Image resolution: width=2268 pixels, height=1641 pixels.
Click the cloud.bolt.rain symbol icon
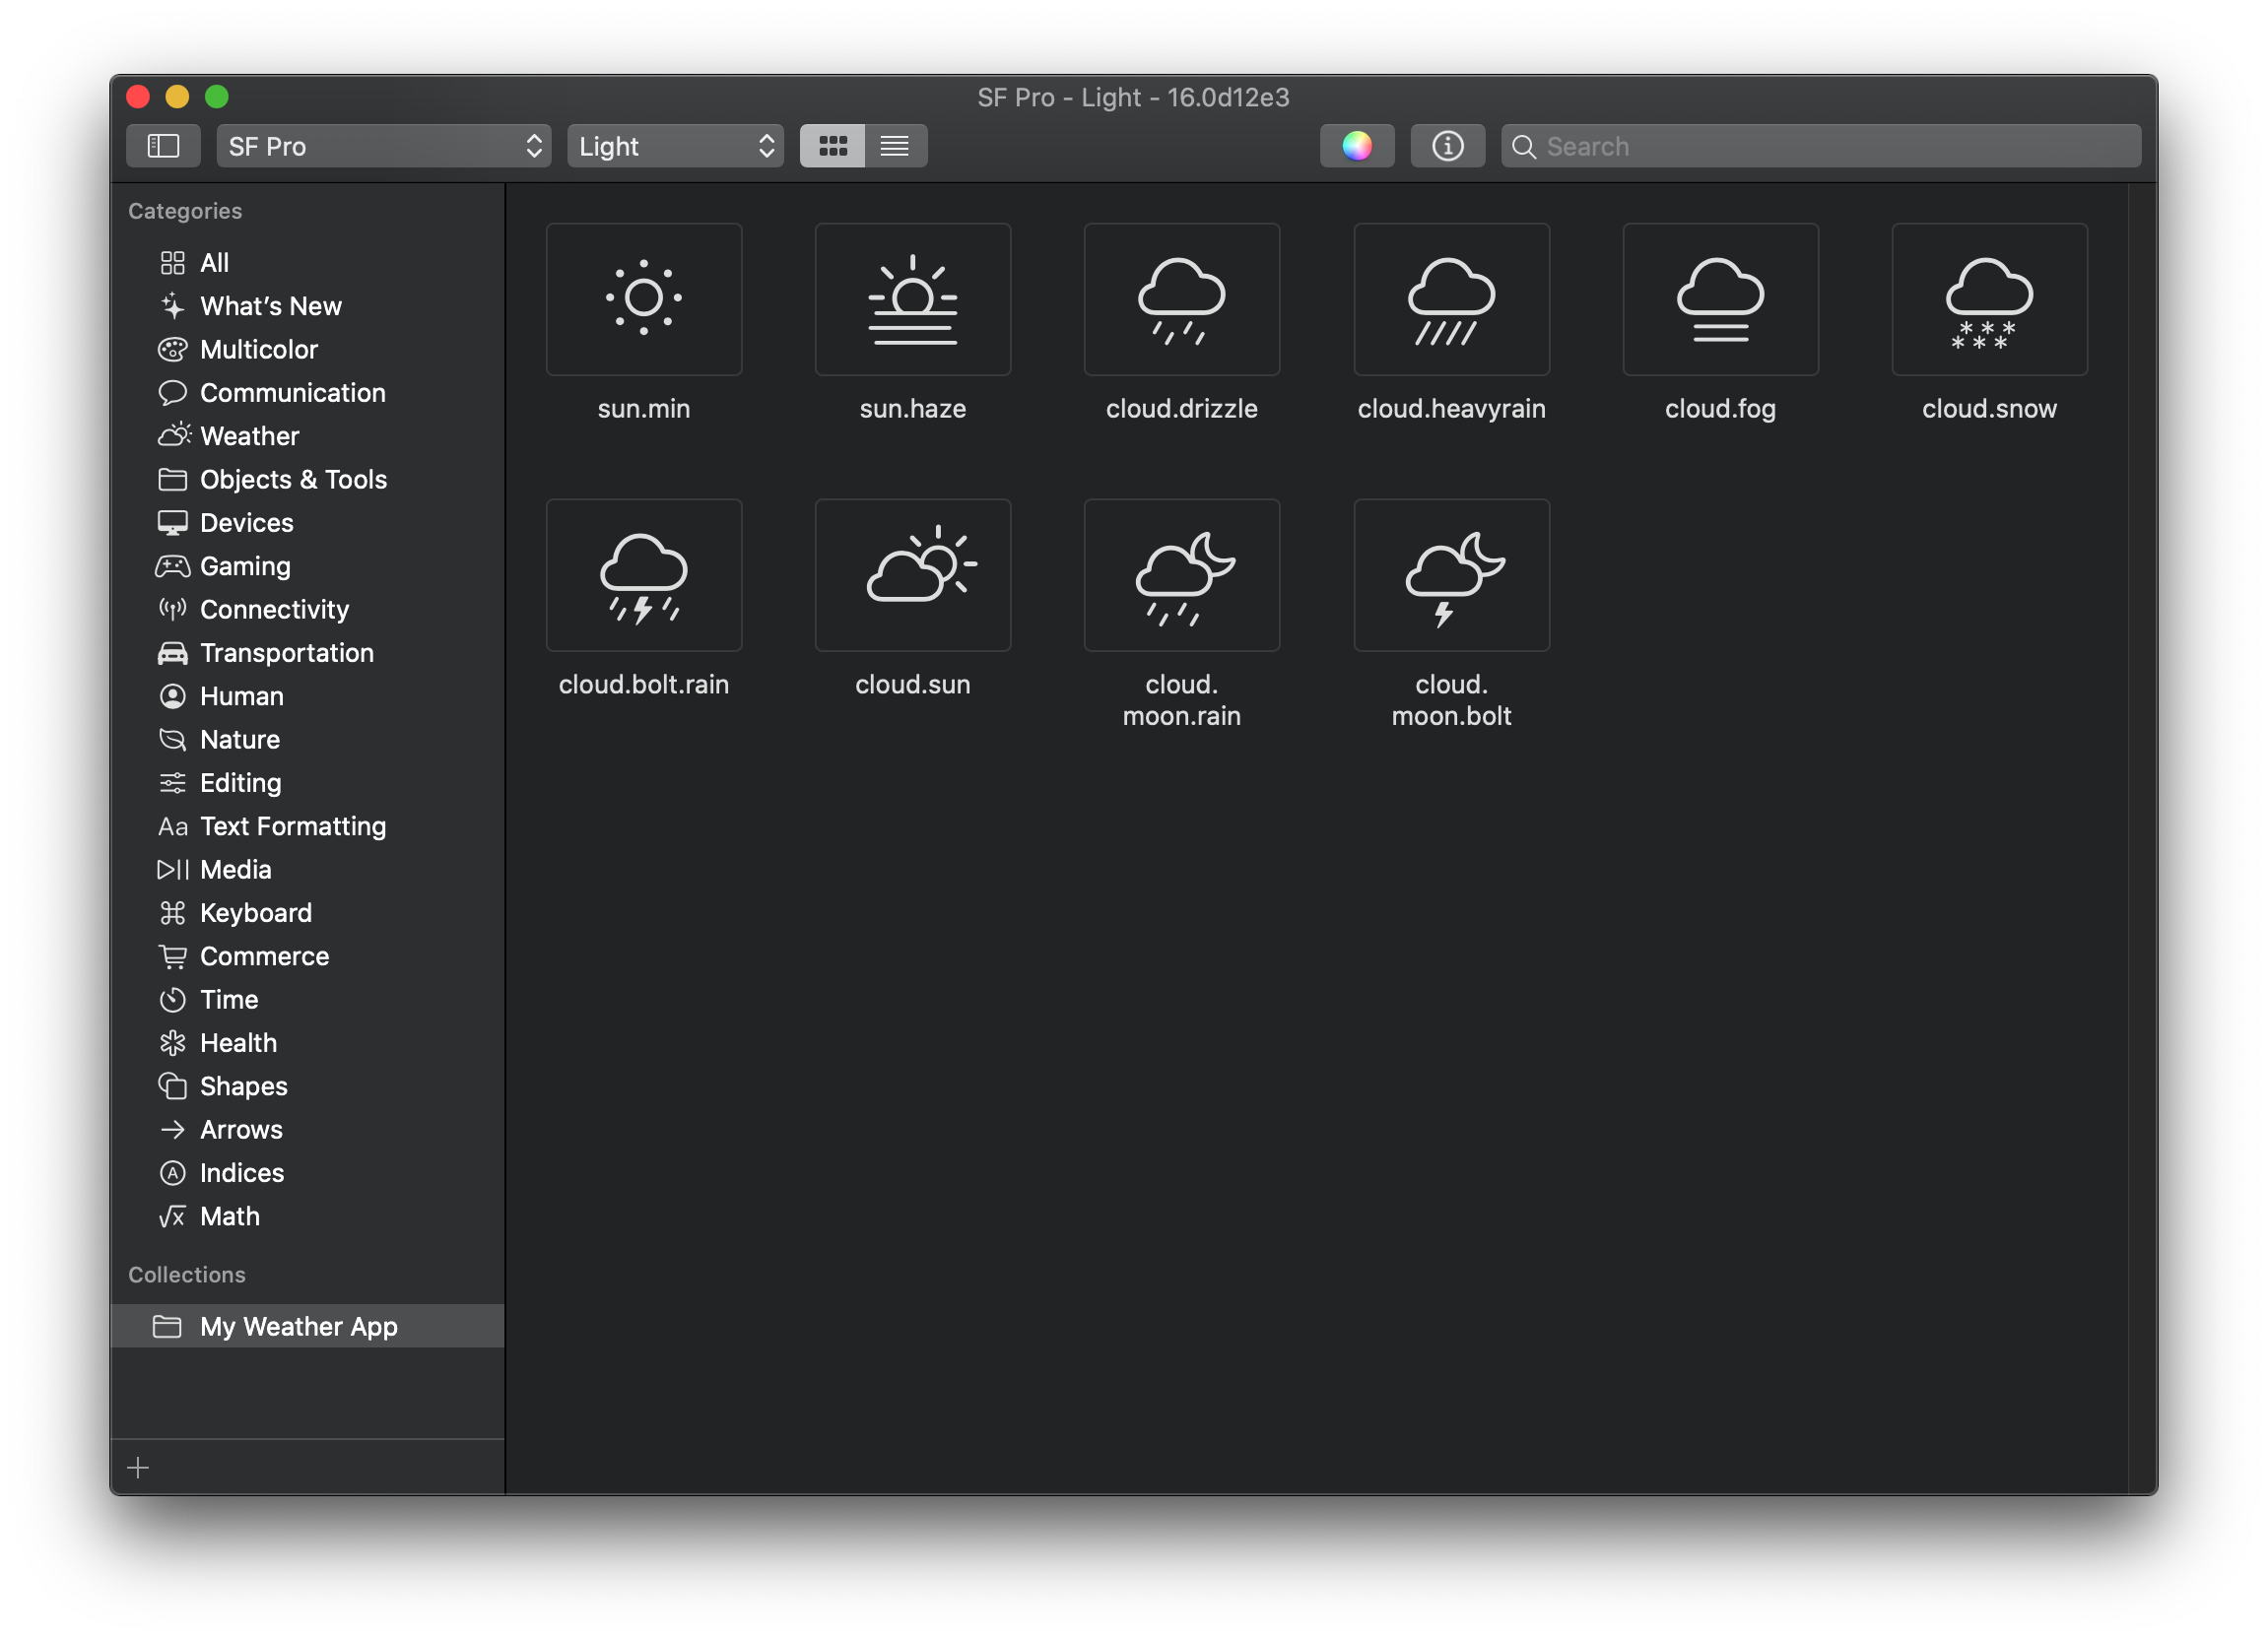(643, 575)
